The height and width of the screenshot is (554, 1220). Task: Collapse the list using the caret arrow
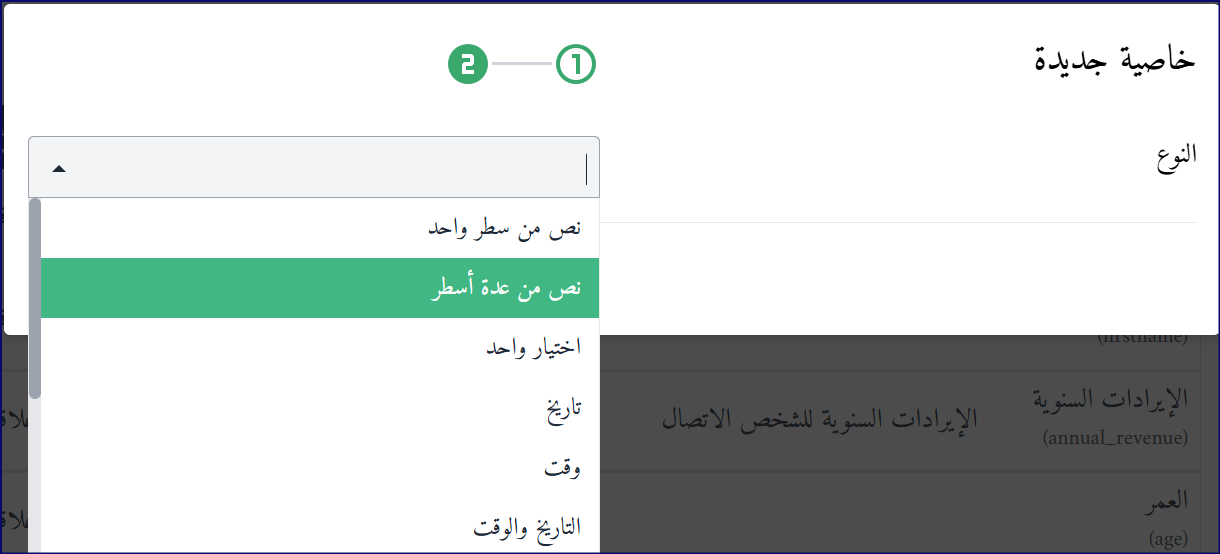(x=59, y=169)
